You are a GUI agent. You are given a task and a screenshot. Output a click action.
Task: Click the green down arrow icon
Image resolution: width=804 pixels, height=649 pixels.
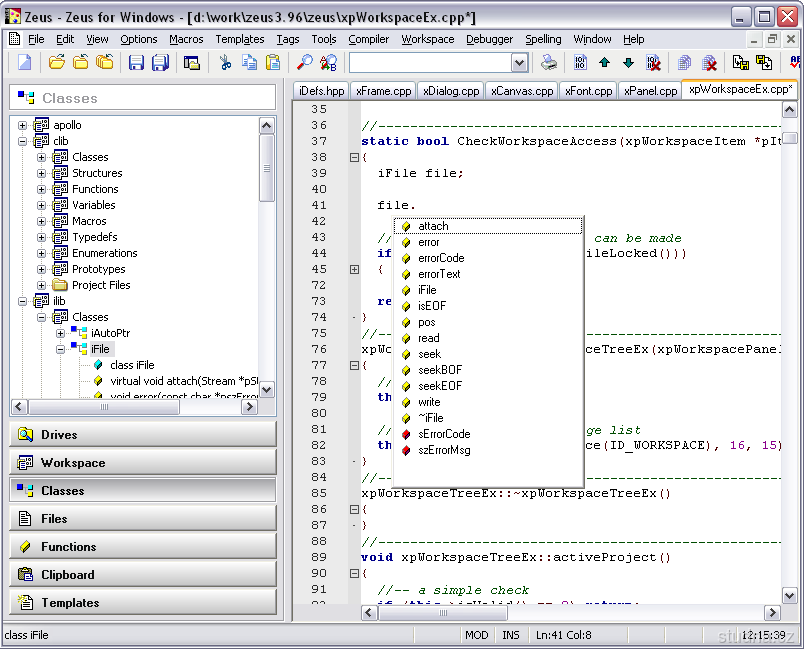(628, 63)
